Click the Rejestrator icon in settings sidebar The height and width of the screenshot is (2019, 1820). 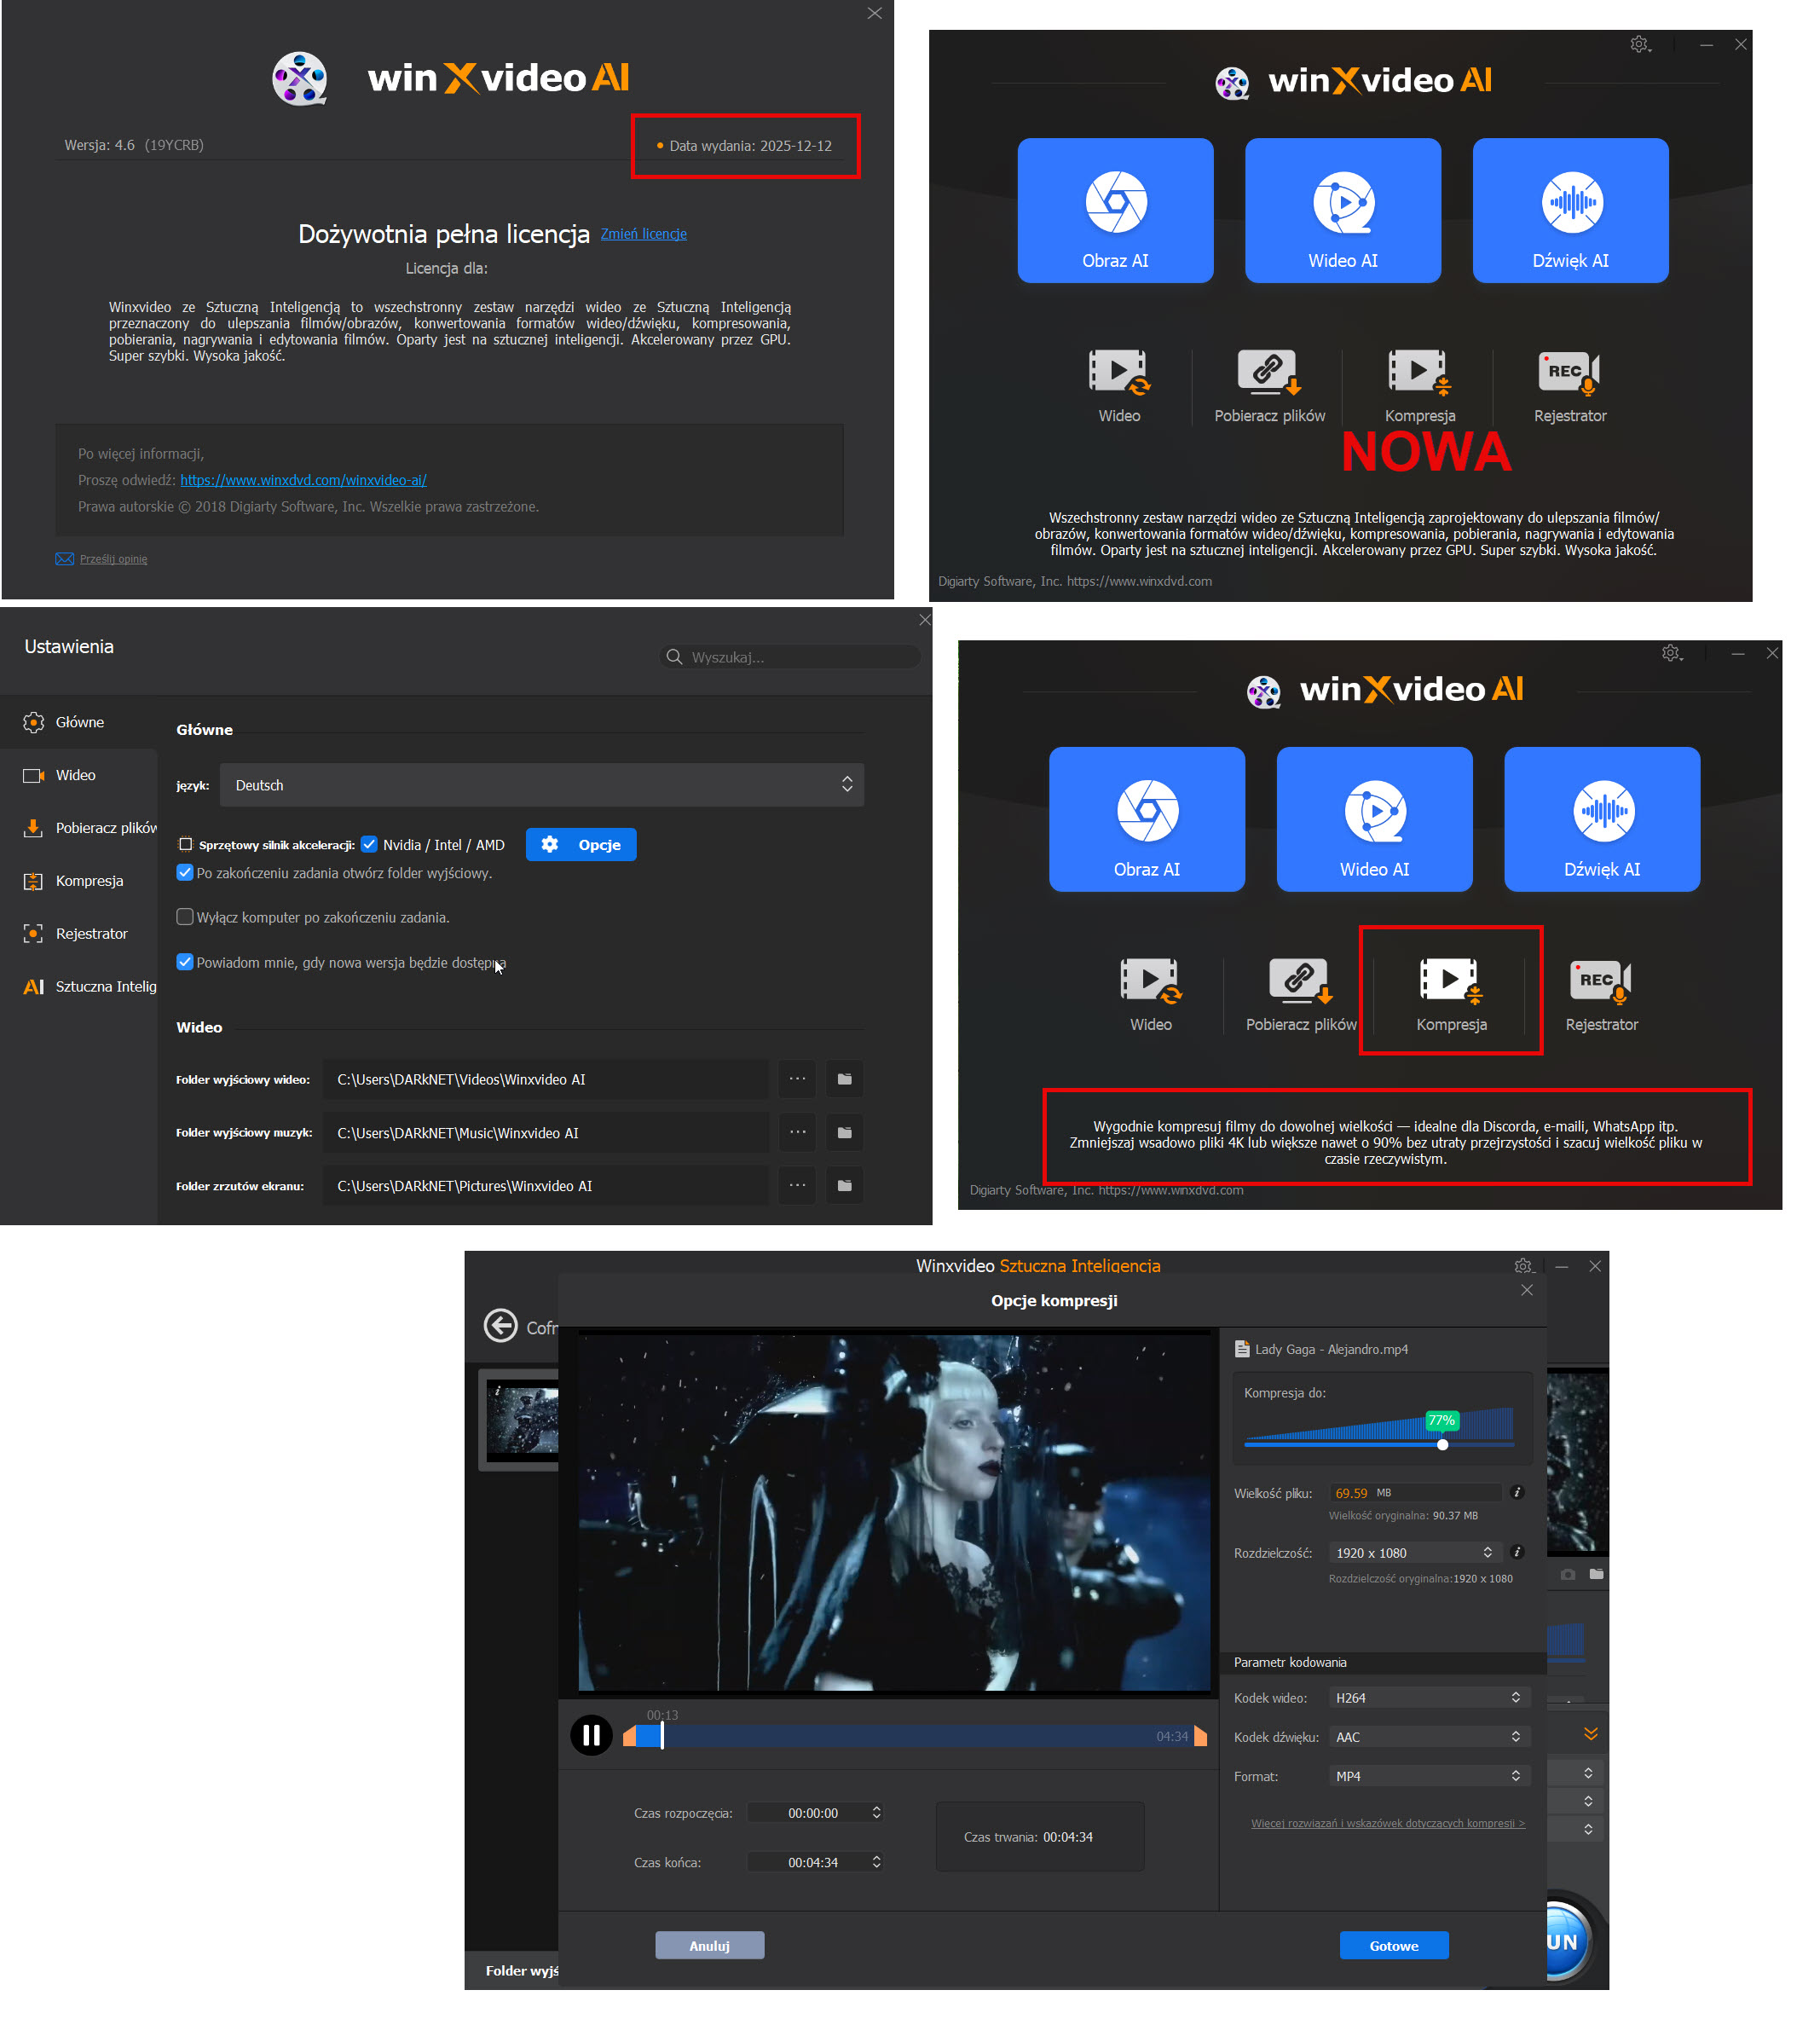click(33, 933)
